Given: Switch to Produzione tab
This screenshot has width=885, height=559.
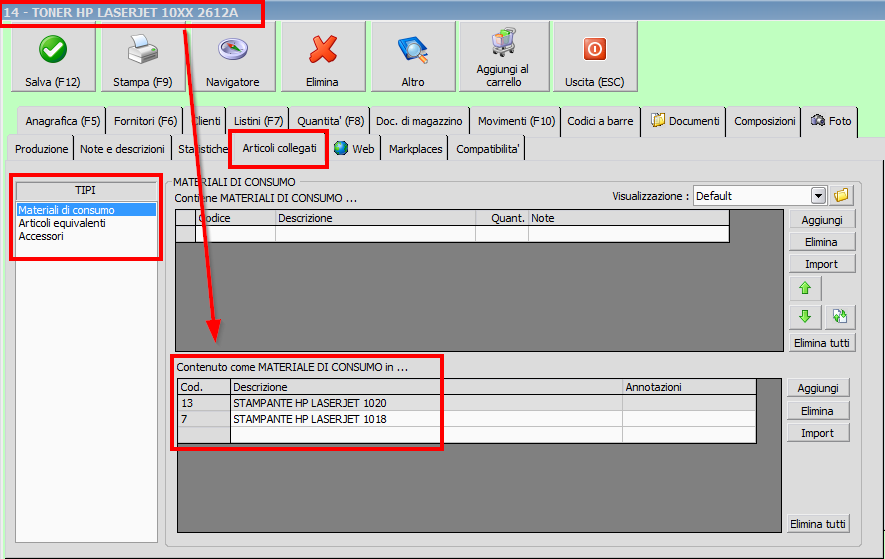Looking at the screenshot, I should (x=41, y=149).
